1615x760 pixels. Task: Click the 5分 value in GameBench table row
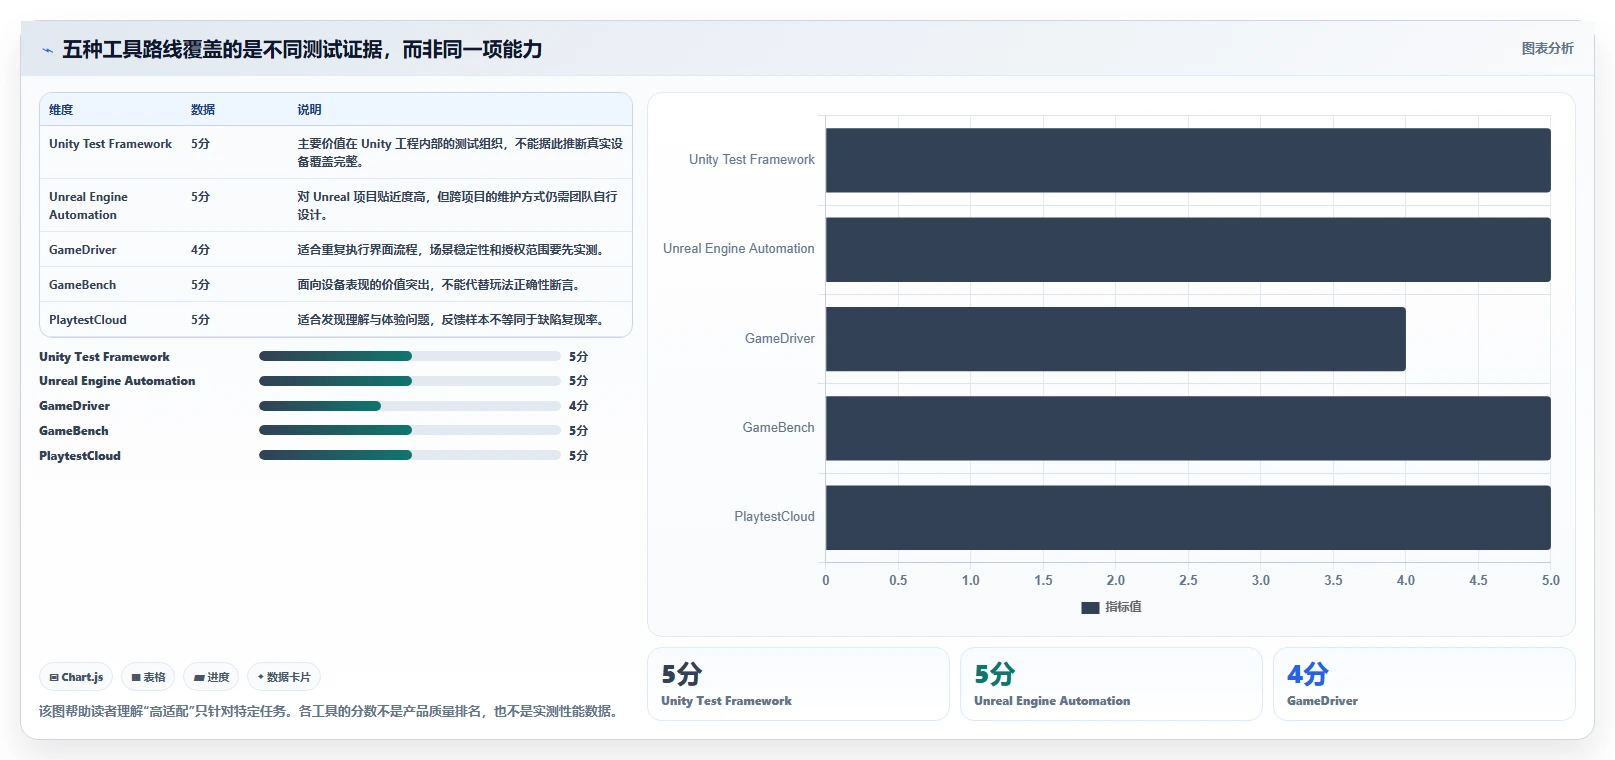click(x=200, y=285)
